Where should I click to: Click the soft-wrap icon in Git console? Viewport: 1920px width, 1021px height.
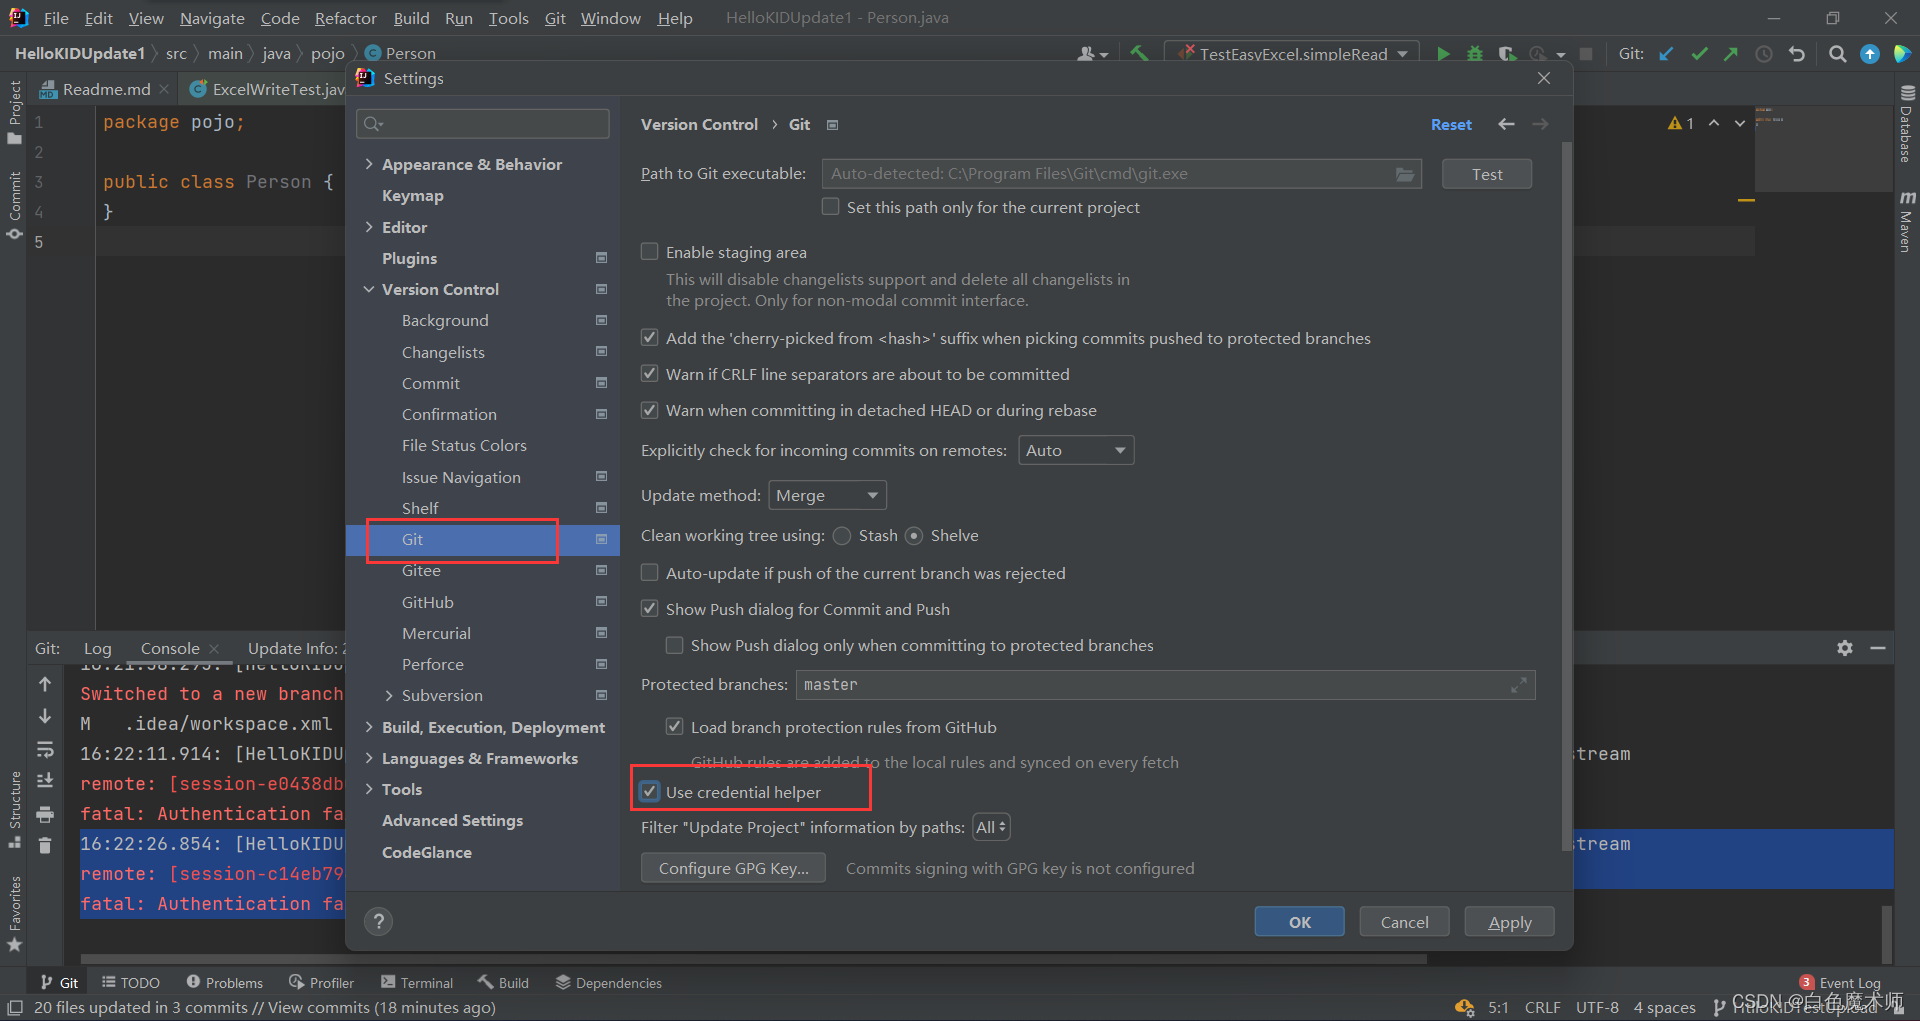45,749
